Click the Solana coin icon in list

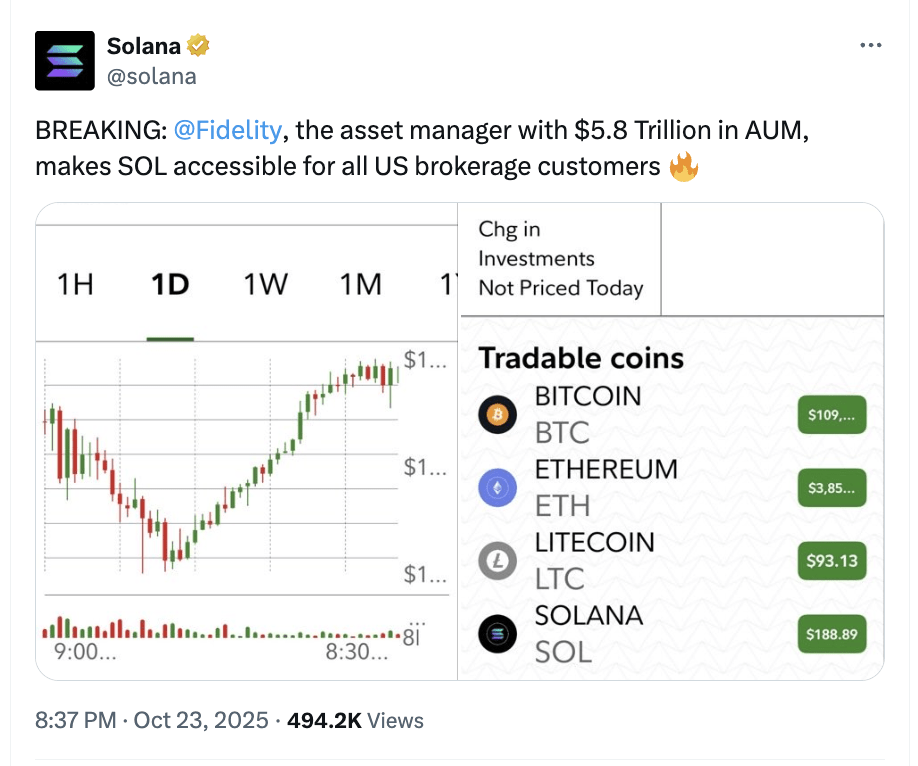tap(497, 634)
